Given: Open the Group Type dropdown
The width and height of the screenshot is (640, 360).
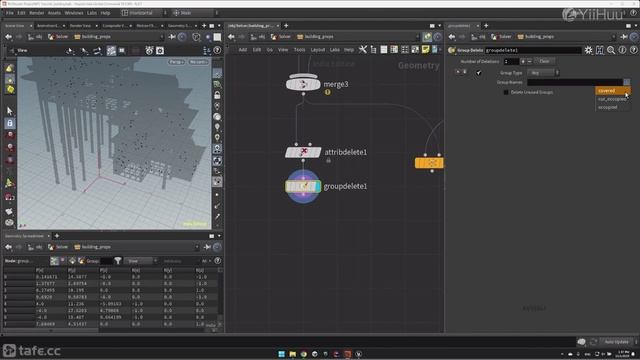Looking at the screenshot, I should pyautogui.click(x=543, y=73).
